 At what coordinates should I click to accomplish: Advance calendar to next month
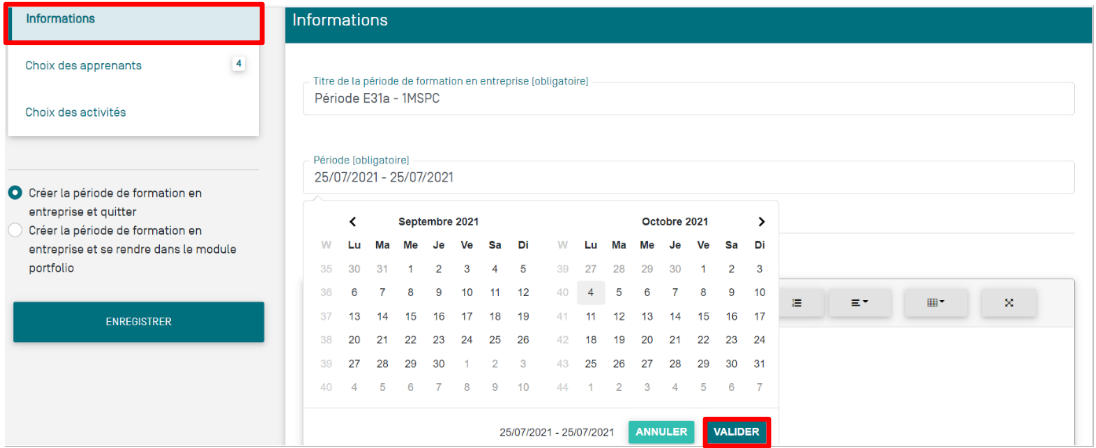coord(761,222)
